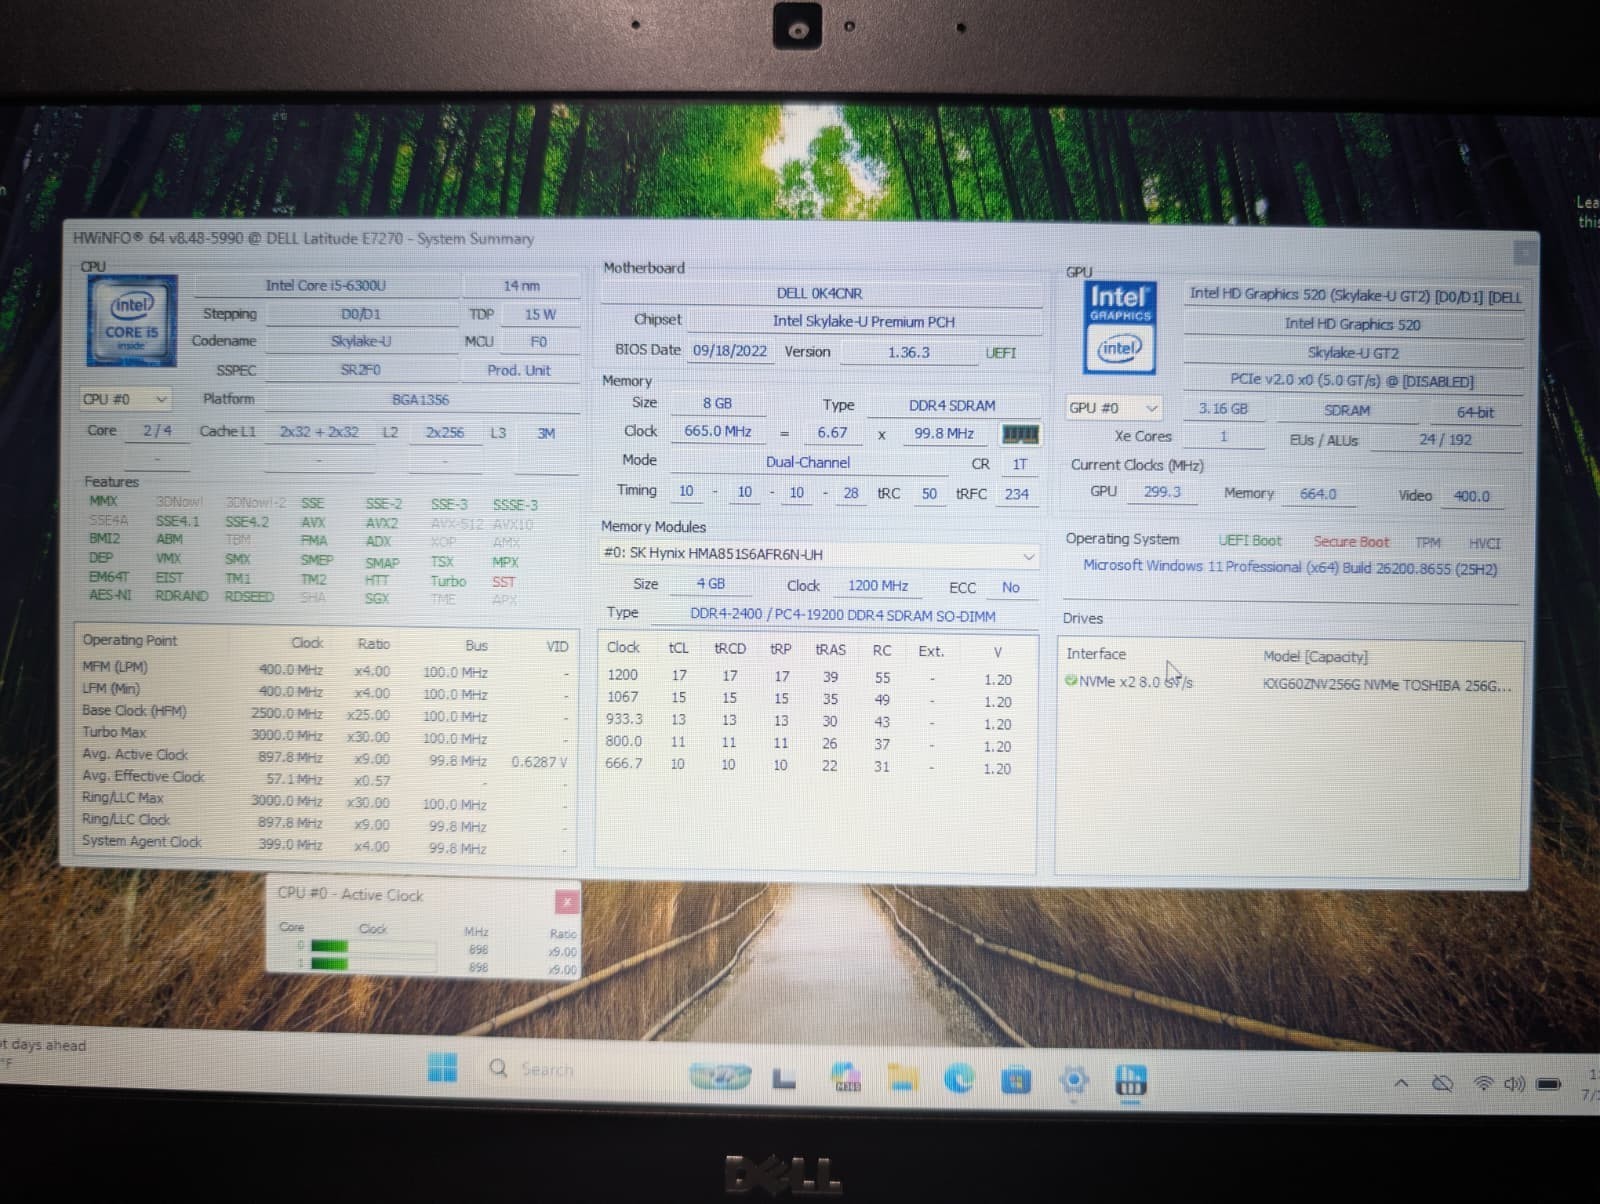Click the HVCI status label
This screenshot has width=1600, height=1204.
[x=1485, y=543]
